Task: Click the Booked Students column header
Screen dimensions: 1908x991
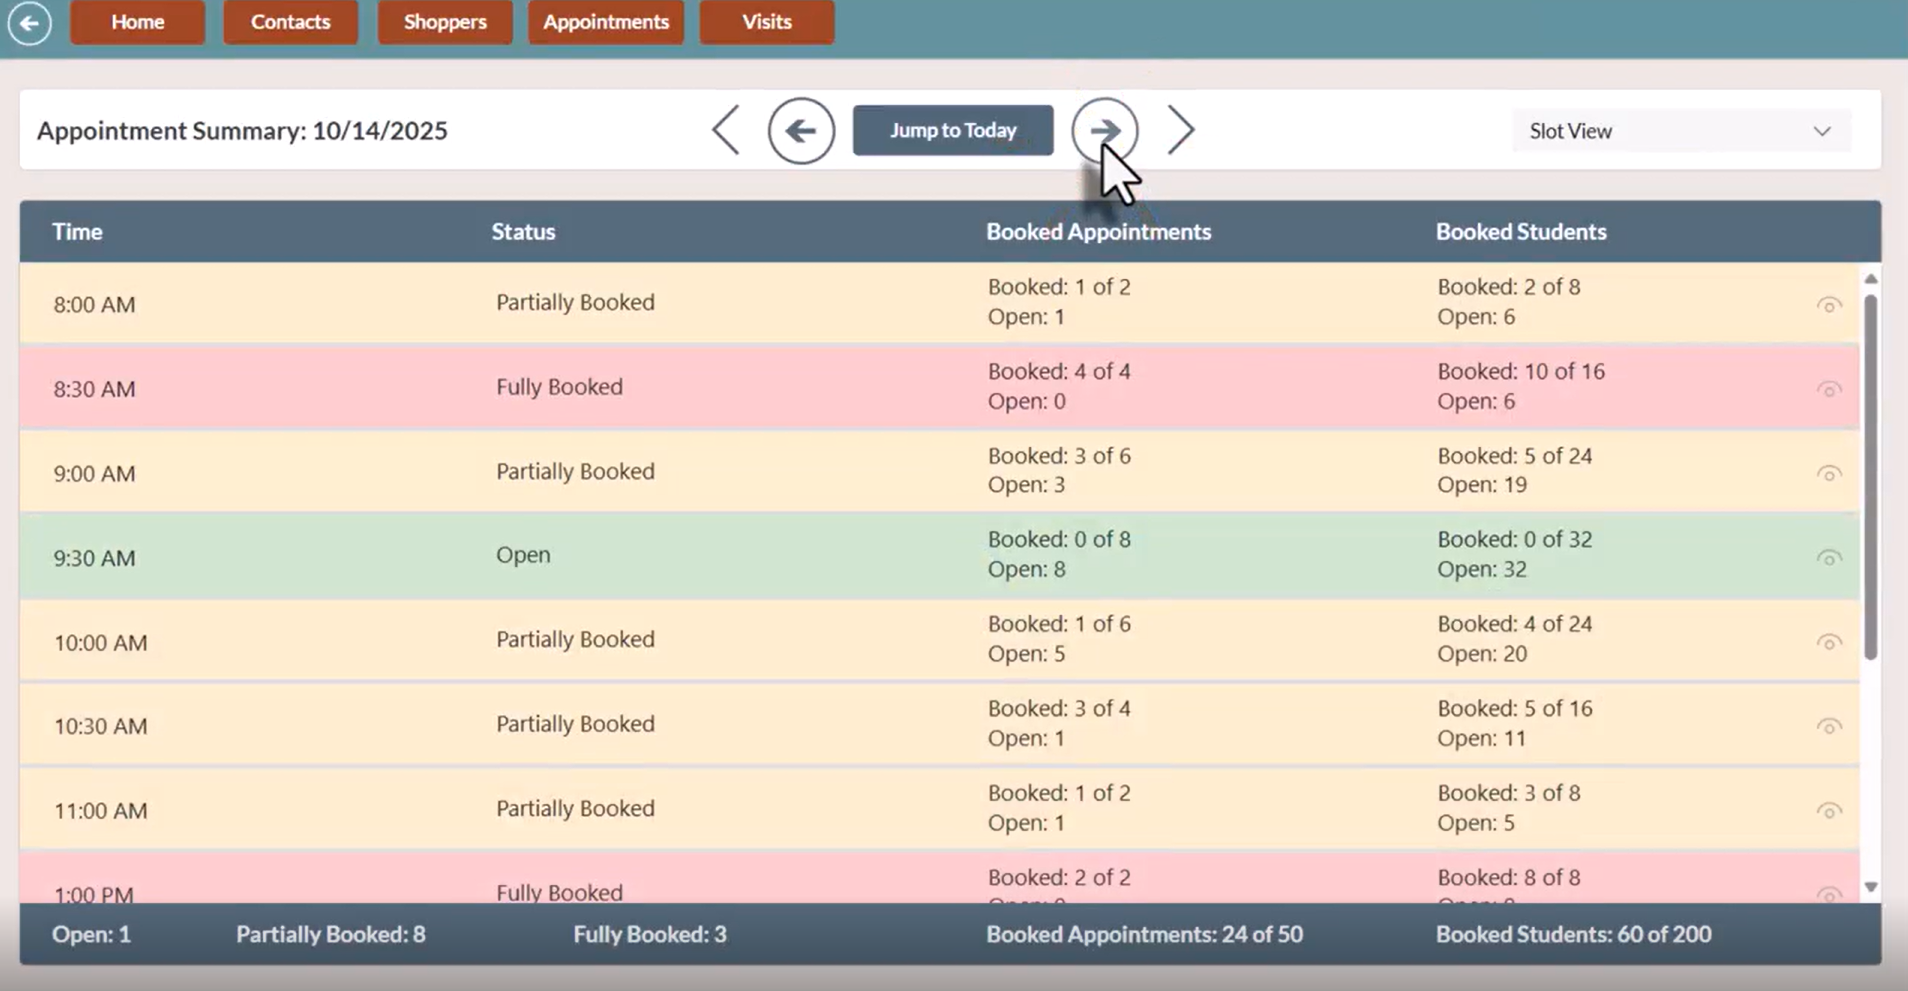Action: click(x=1521, y=231)
